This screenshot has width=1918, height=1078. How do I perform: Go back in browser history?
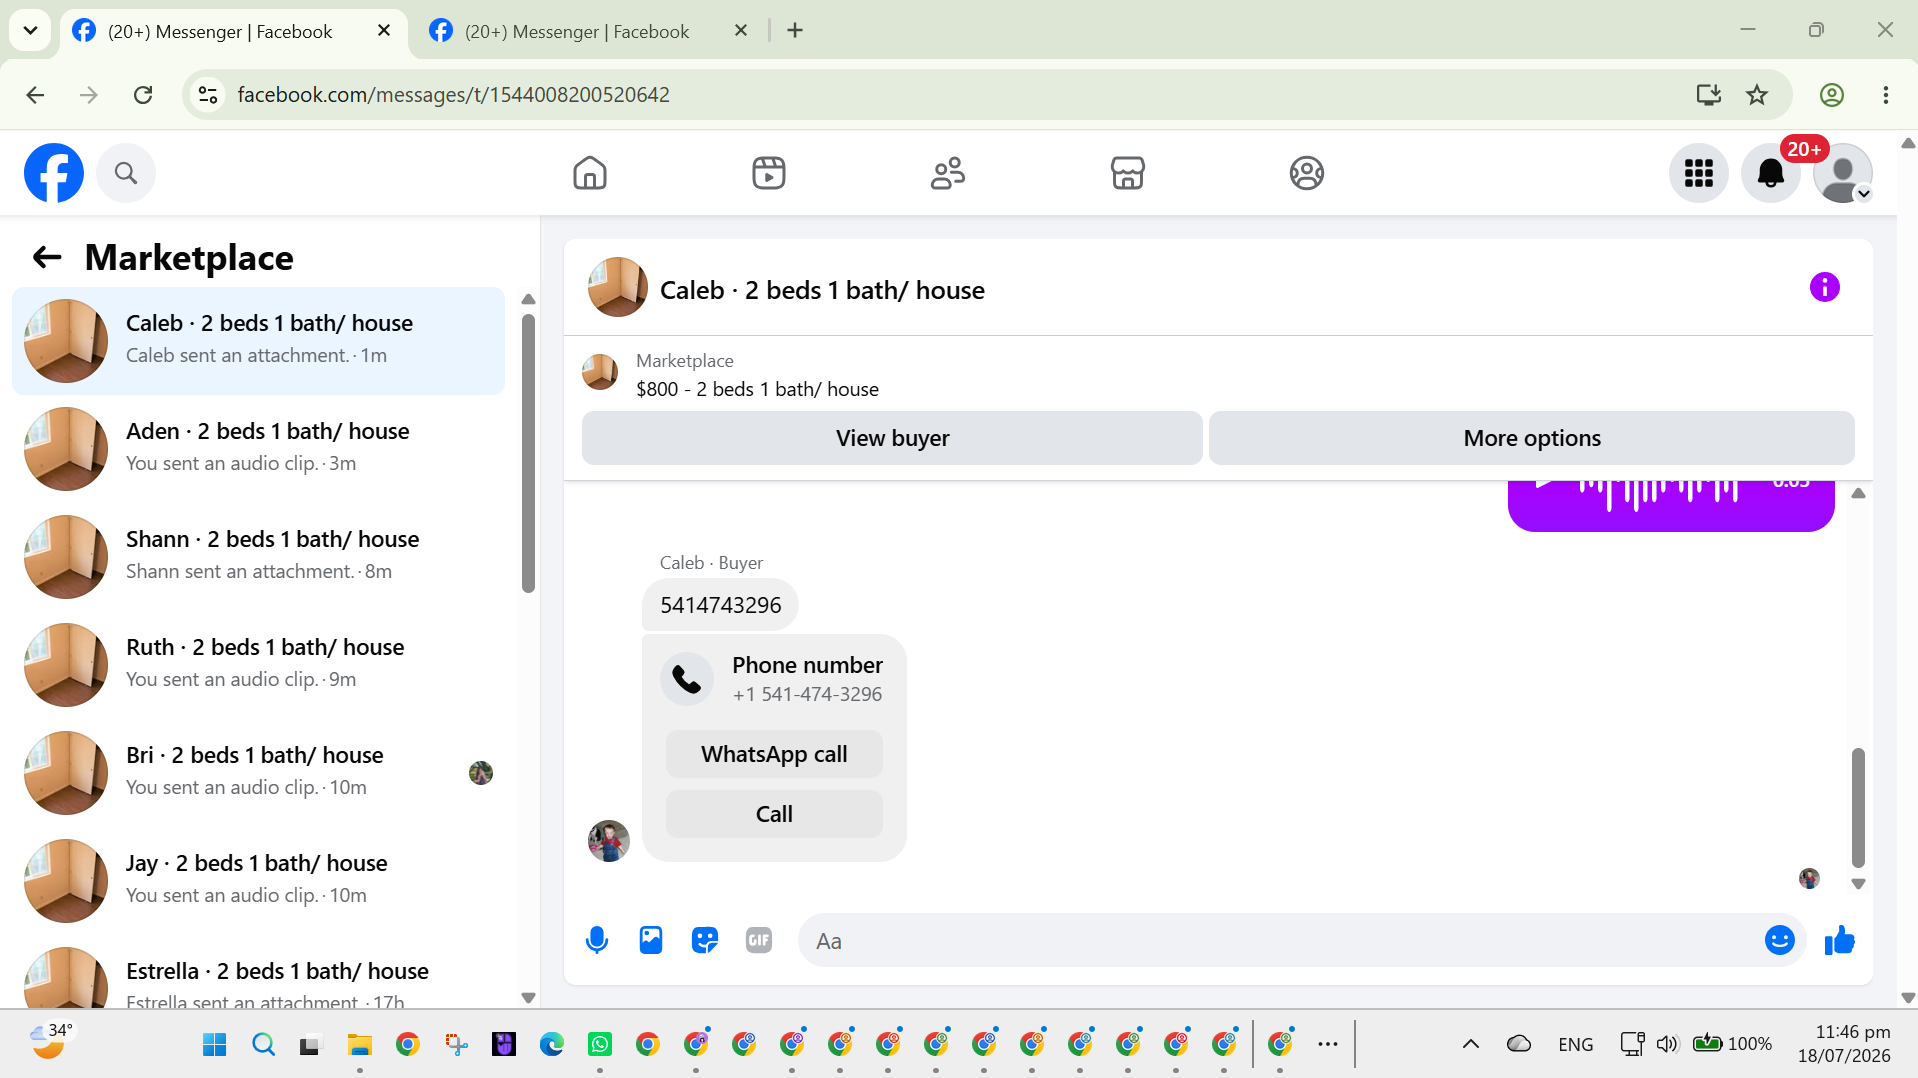36,95
